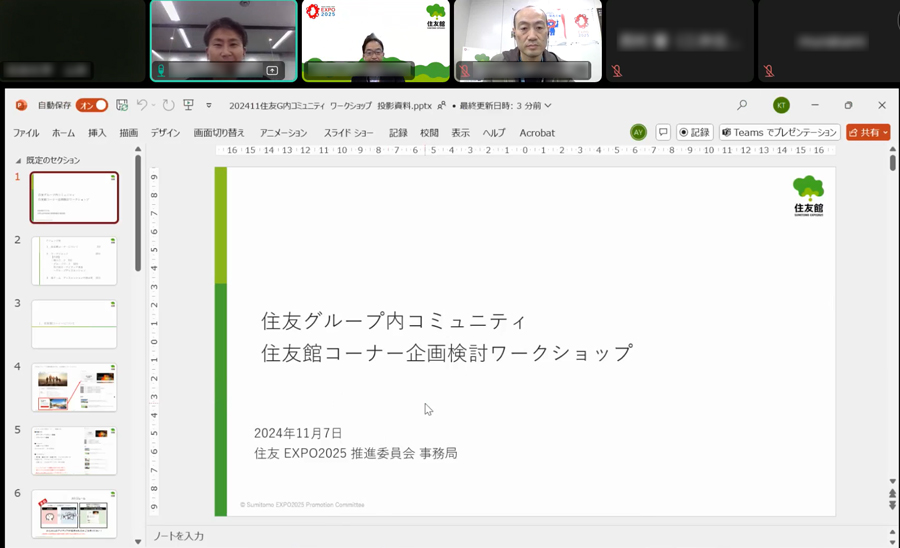Click the thumbnail pane scrollbar handle

[138, 213]
